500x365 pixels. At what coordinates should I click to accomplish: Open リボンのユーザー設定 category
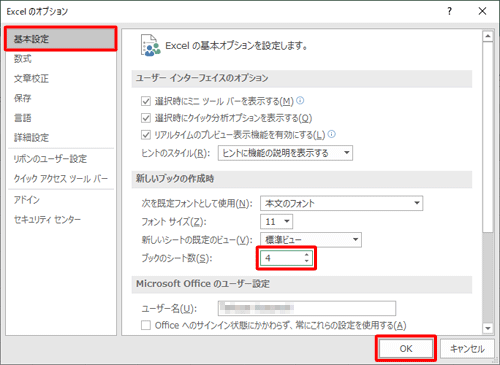(50, 159)
